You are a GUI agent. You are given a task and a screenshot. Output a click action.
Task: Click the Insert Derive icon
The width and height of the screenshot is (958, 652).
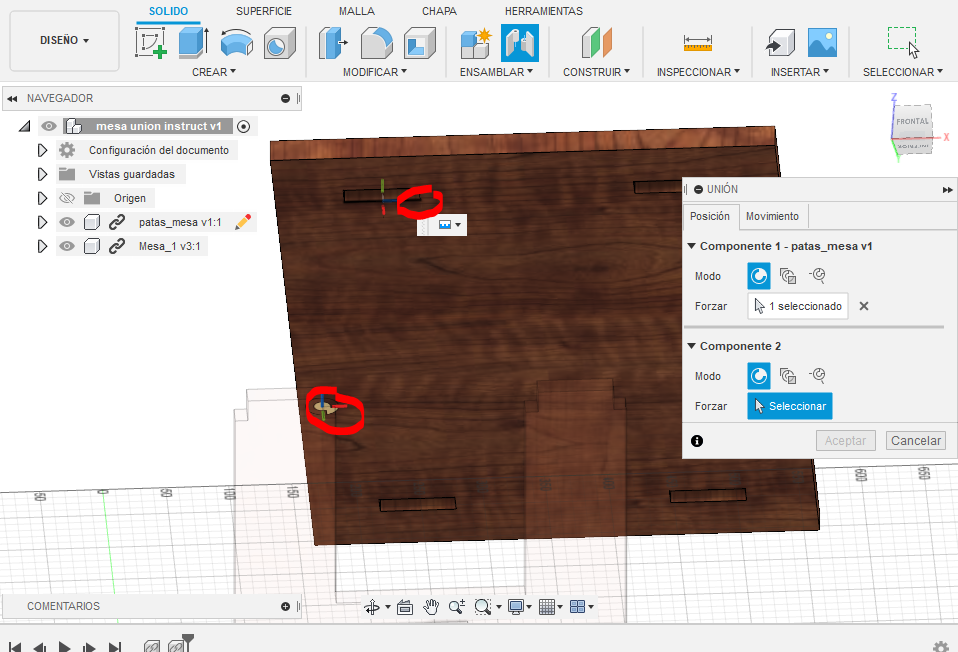[780, 43]
